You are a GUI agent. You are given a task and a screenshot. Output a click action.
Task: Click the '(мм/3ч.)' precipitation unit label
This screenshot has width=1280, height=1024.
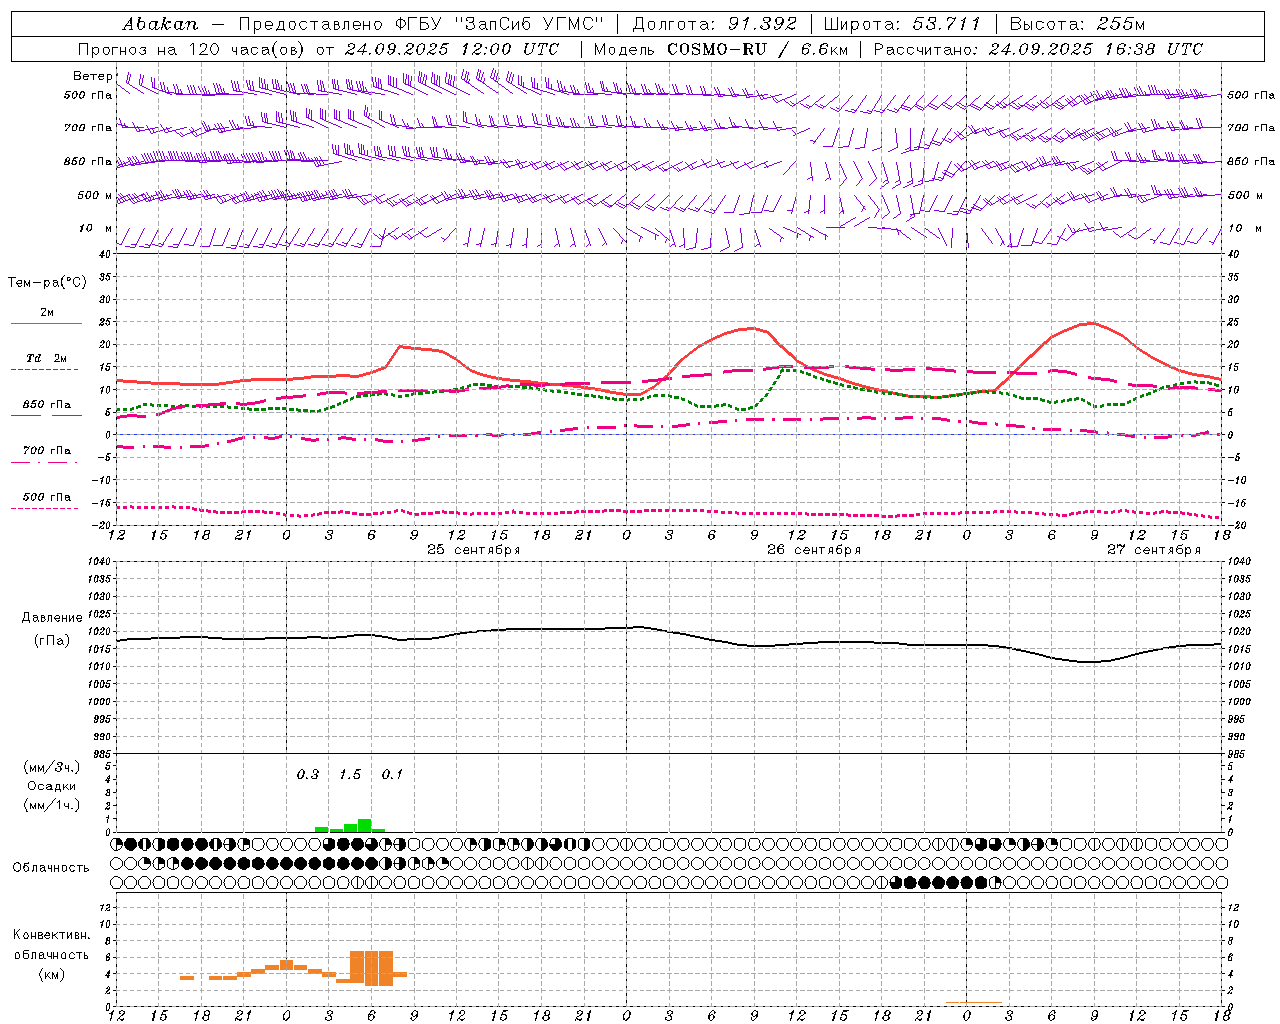coord(51,768)
